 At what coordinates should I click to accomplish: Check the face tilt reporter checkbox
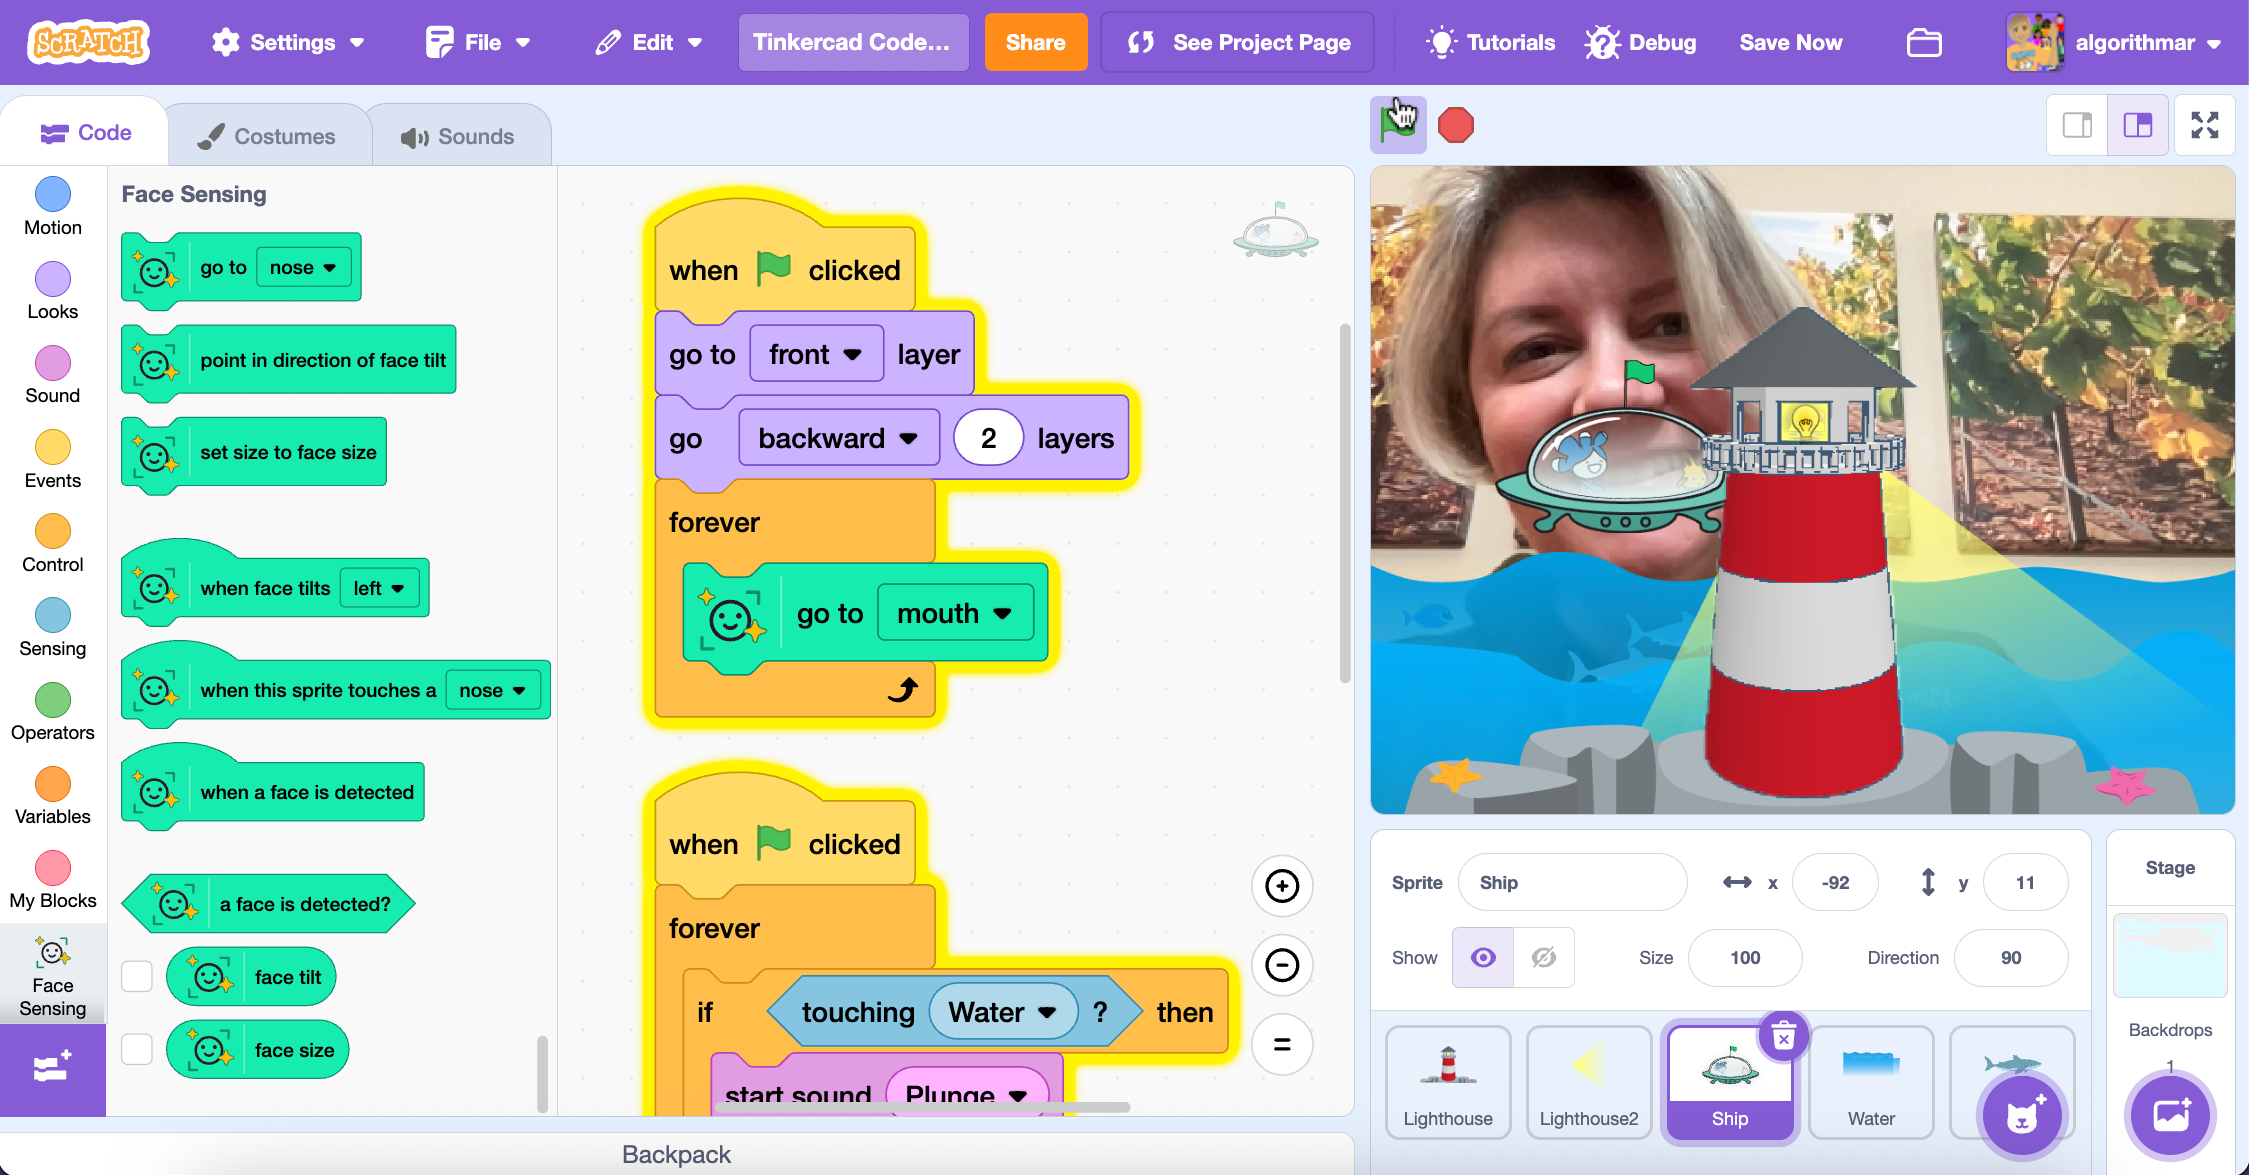pyautogui.click(x=137, y=977)
